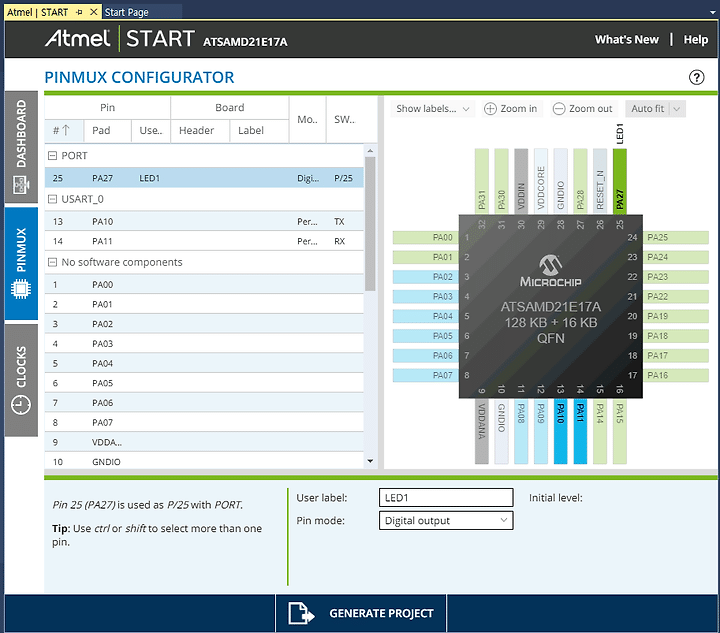Click the Generate Project export icon
The width and height of the screenshot is (720, 633).
(301, 613)
